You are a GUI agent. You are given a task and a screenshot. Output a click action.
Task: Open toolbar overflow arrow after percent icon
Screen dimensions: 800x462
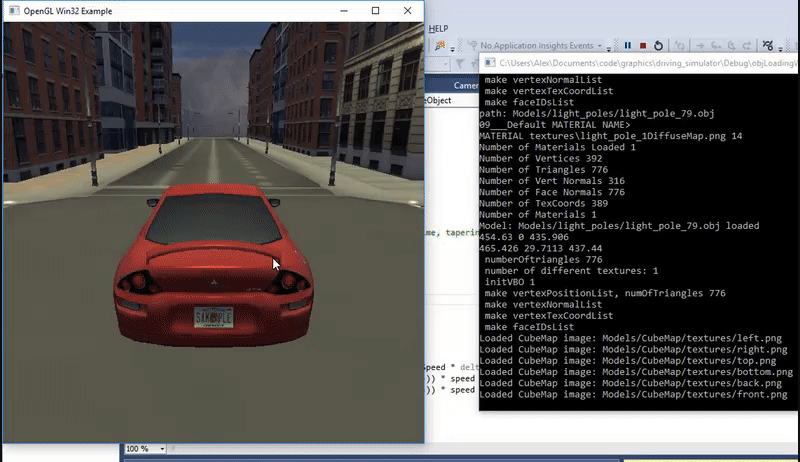(780, 49)
